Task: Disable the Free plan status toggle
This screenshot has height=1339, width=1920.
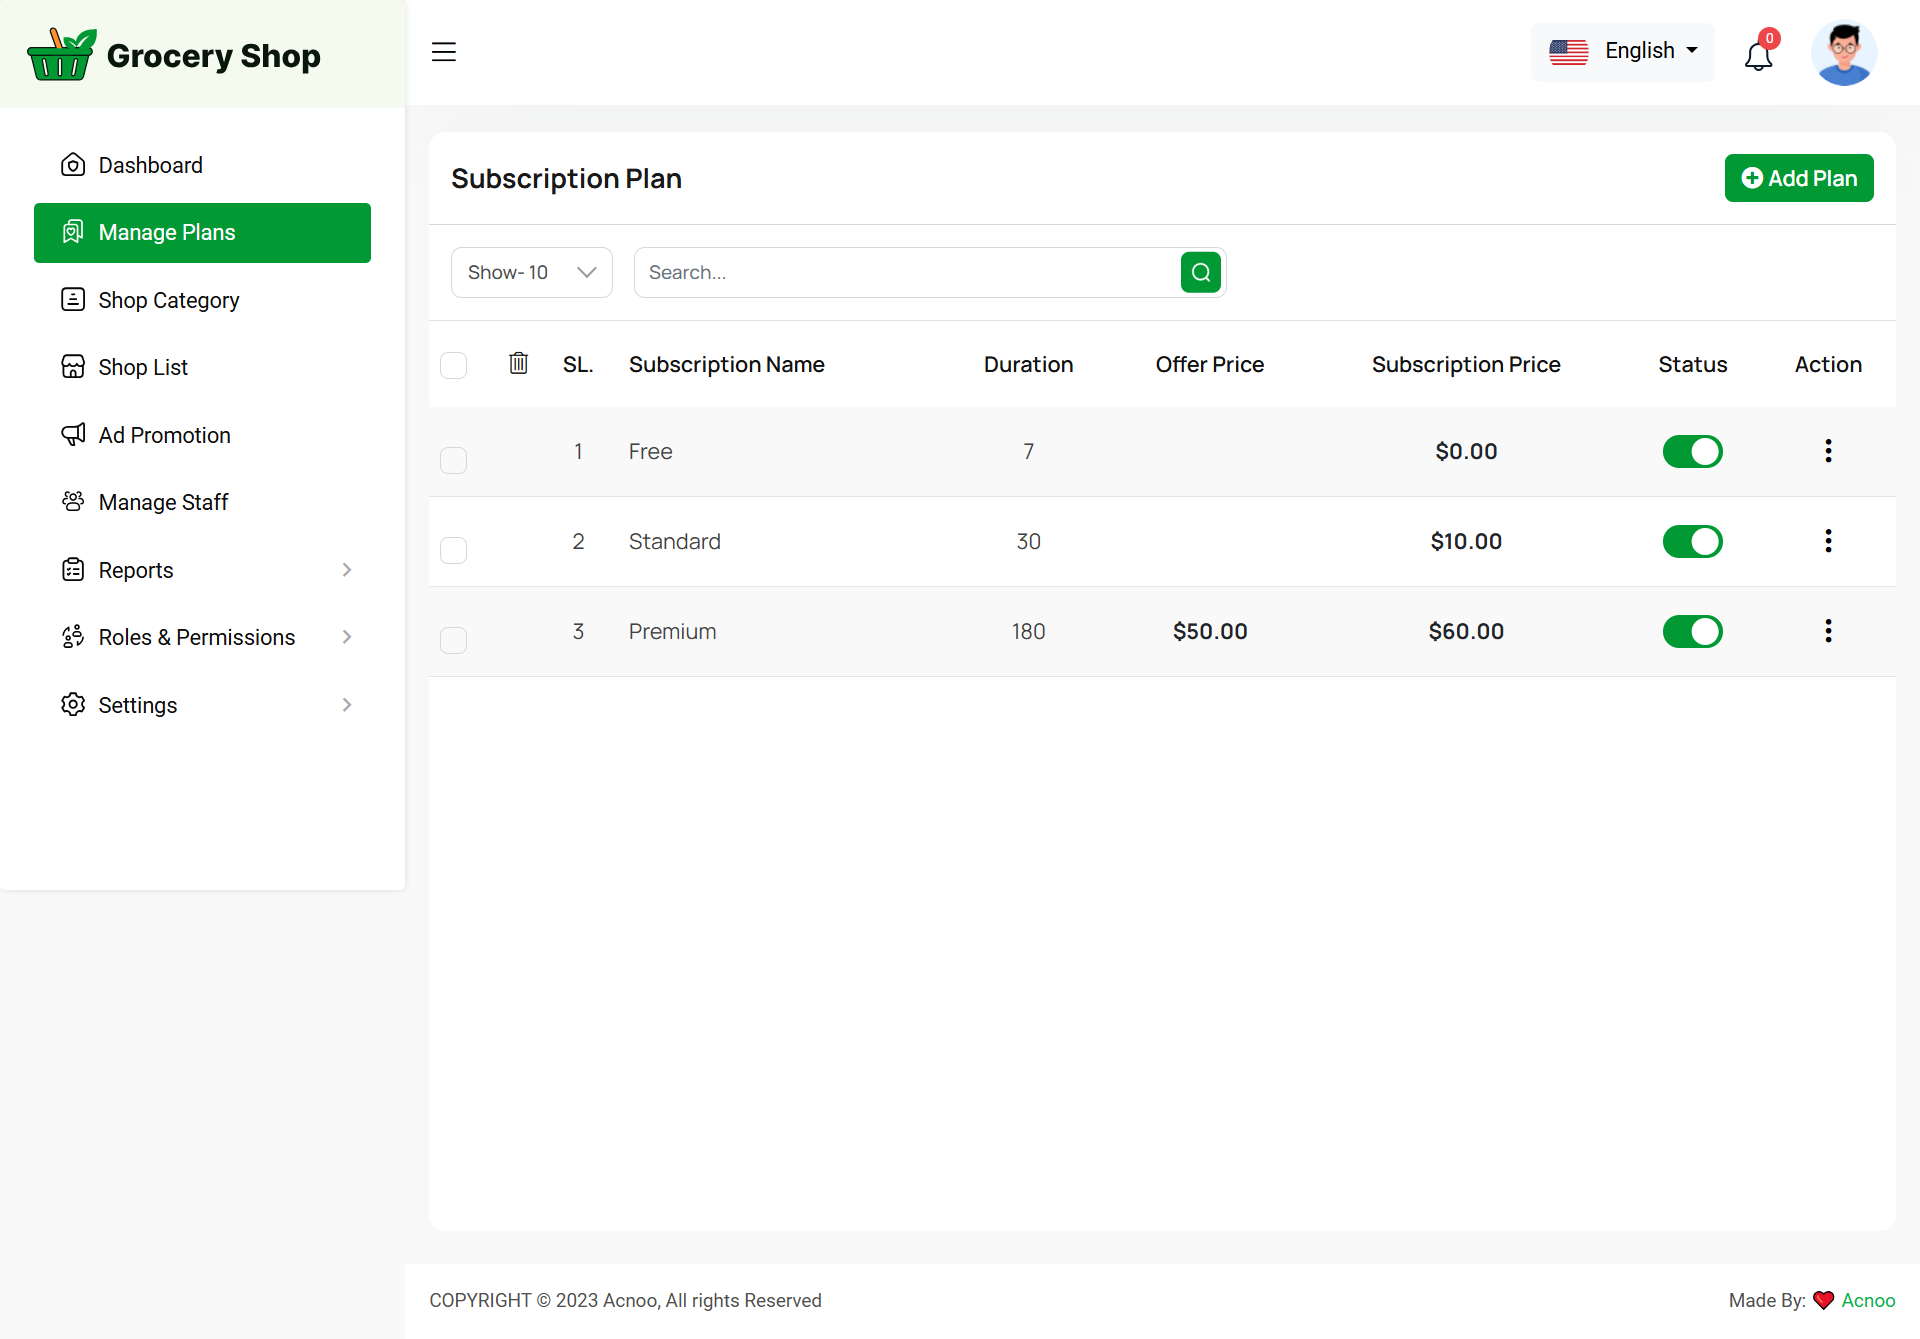Action: (1692, 451)
